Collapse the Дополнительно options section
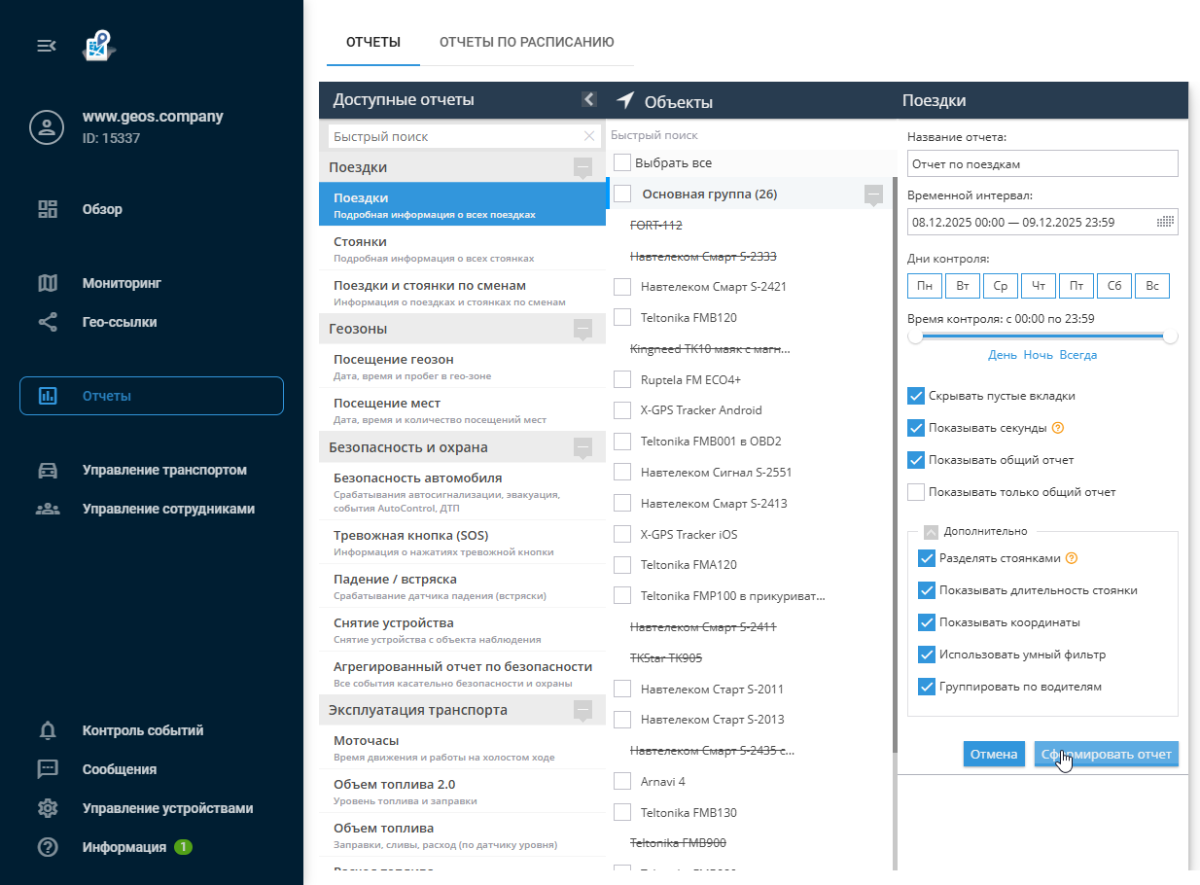 click(x=931, y=532)
